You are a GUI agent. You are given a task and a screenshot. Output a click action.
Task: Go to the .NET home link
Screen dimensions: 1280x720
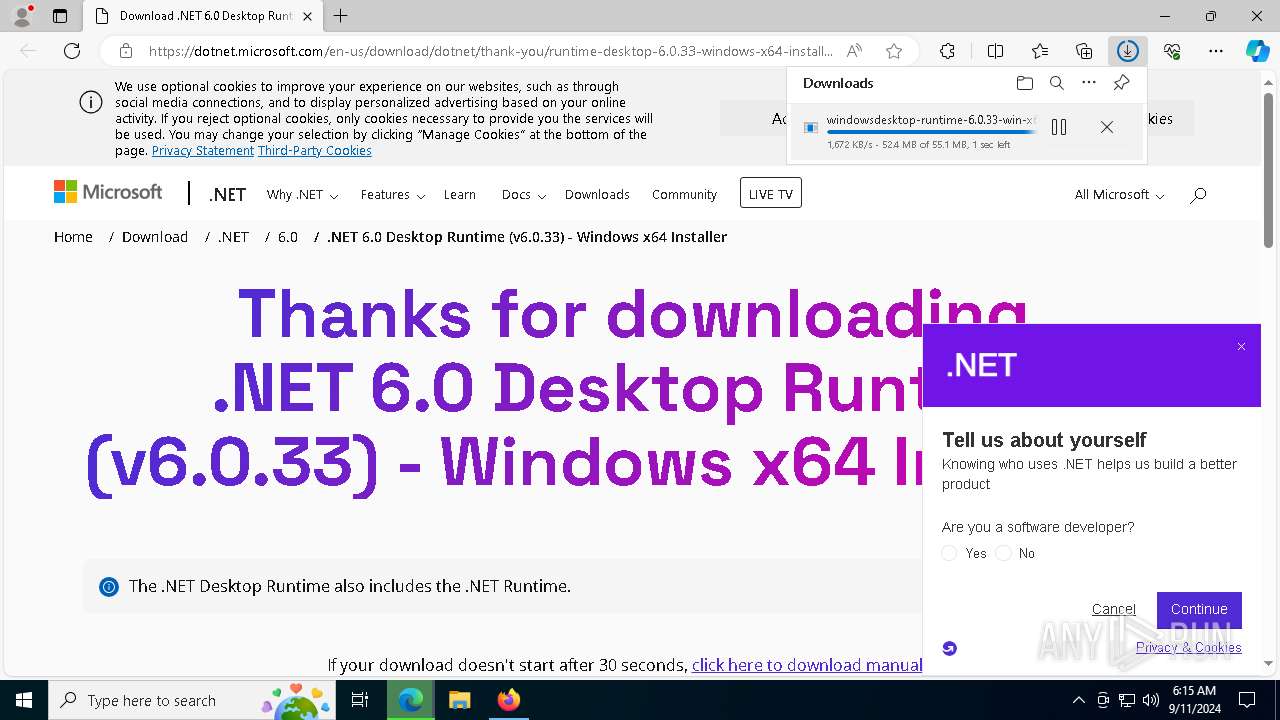(228, 195)
